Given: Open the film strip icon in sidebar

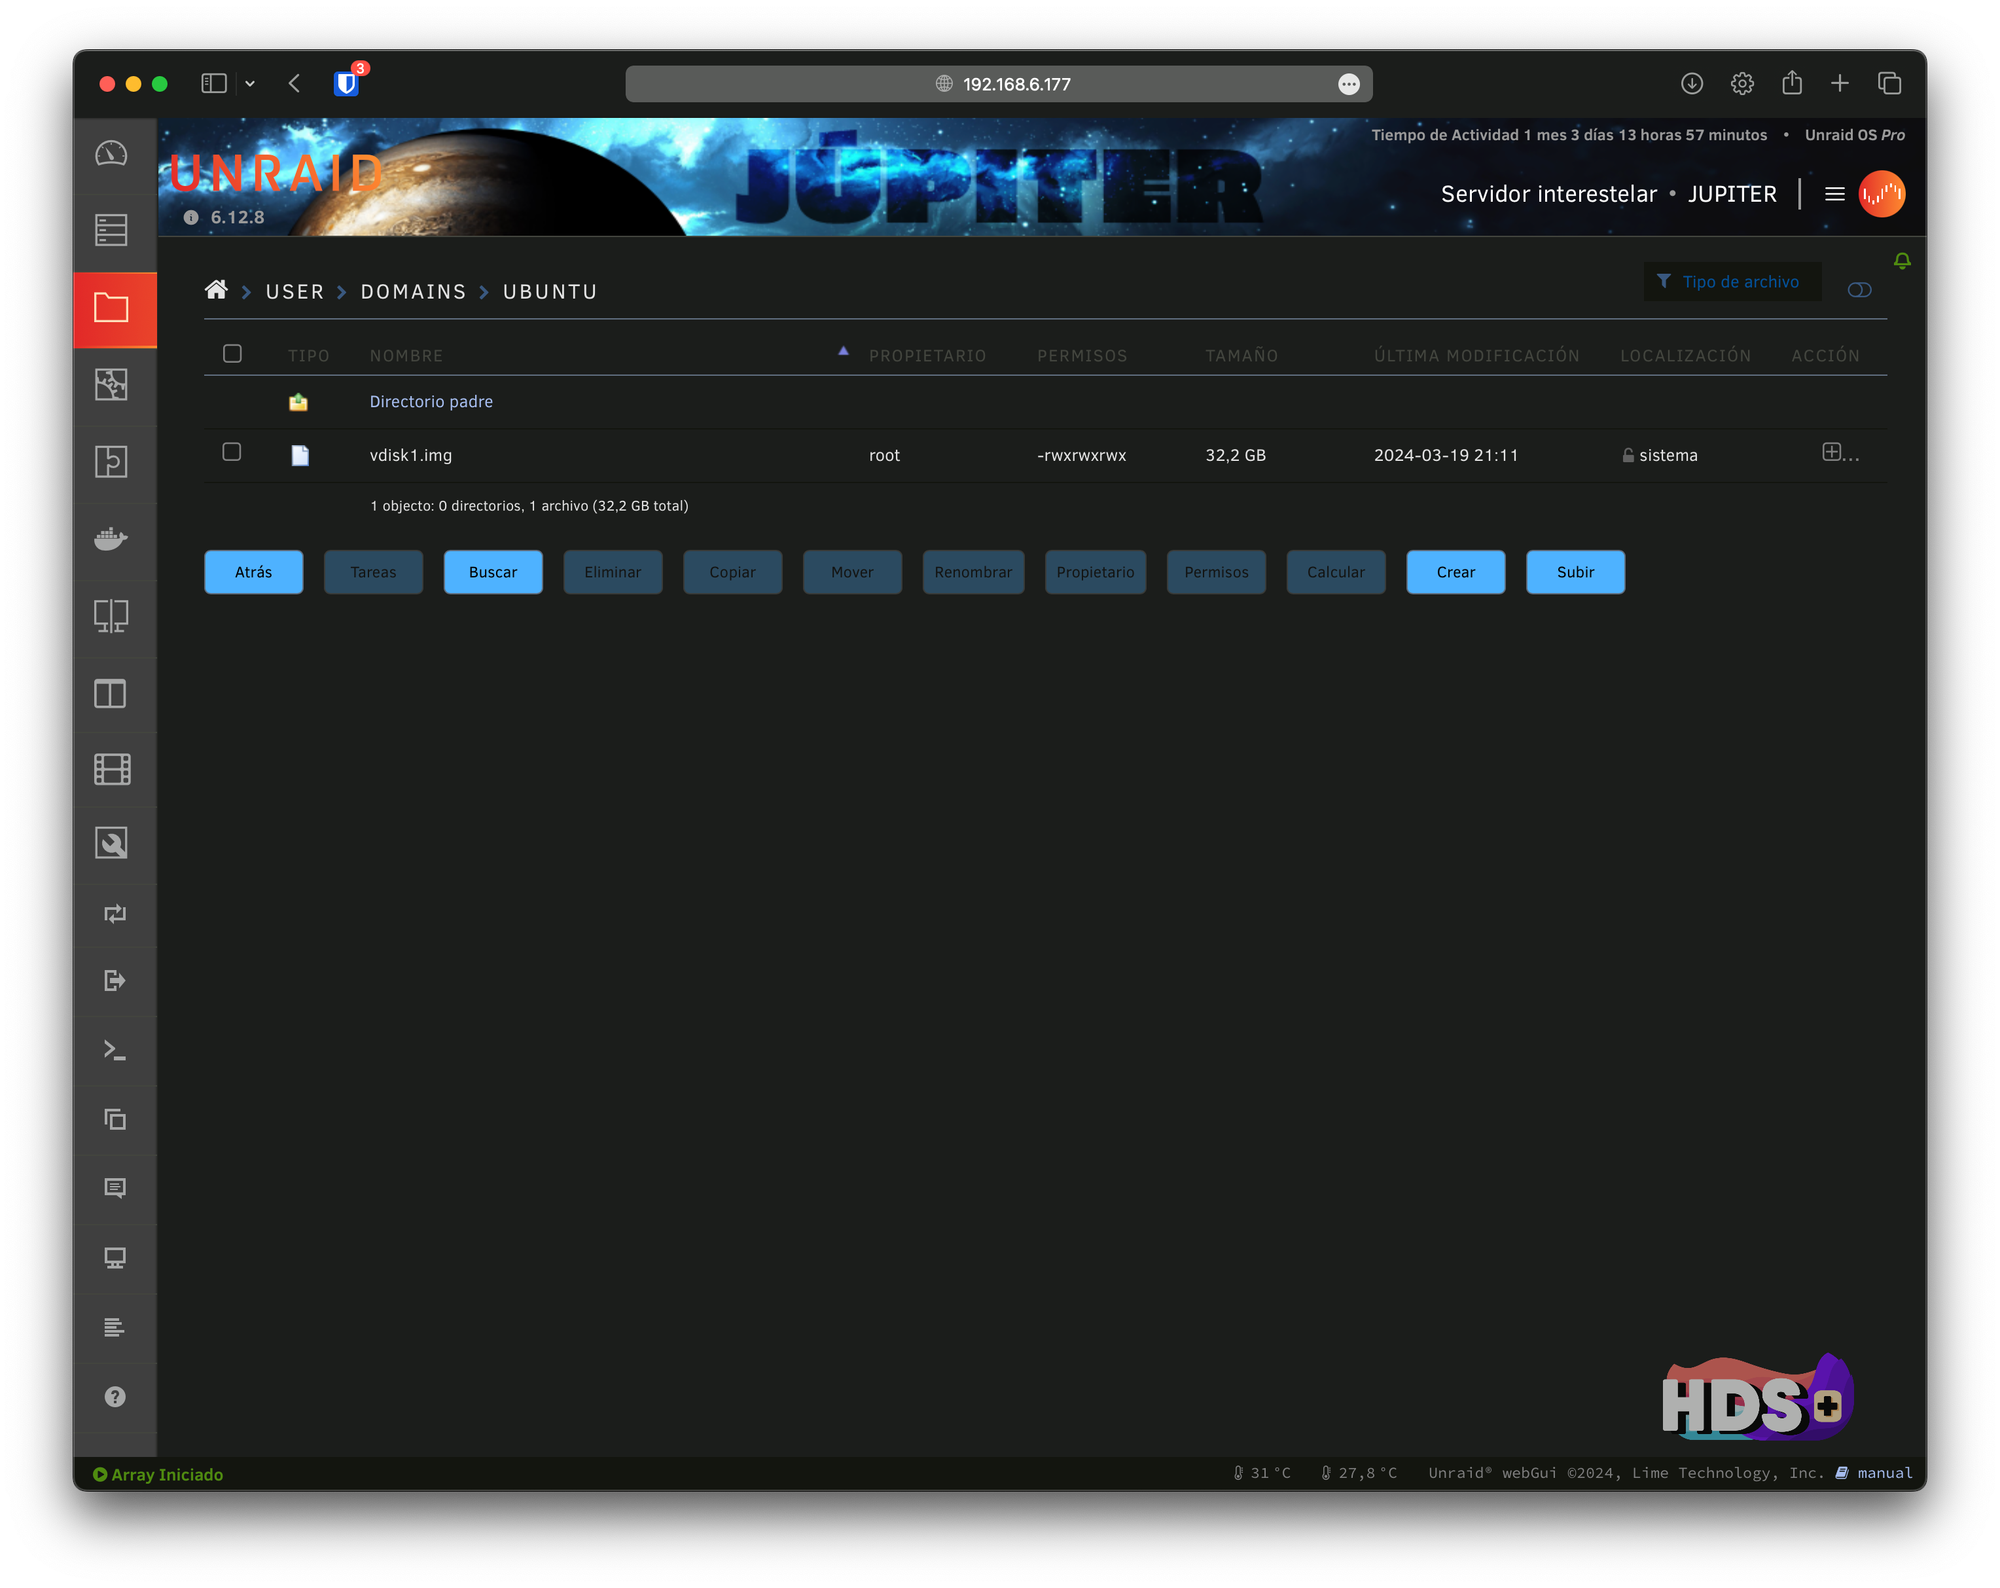Looking at the screenshot, I should tap(111, 769).
